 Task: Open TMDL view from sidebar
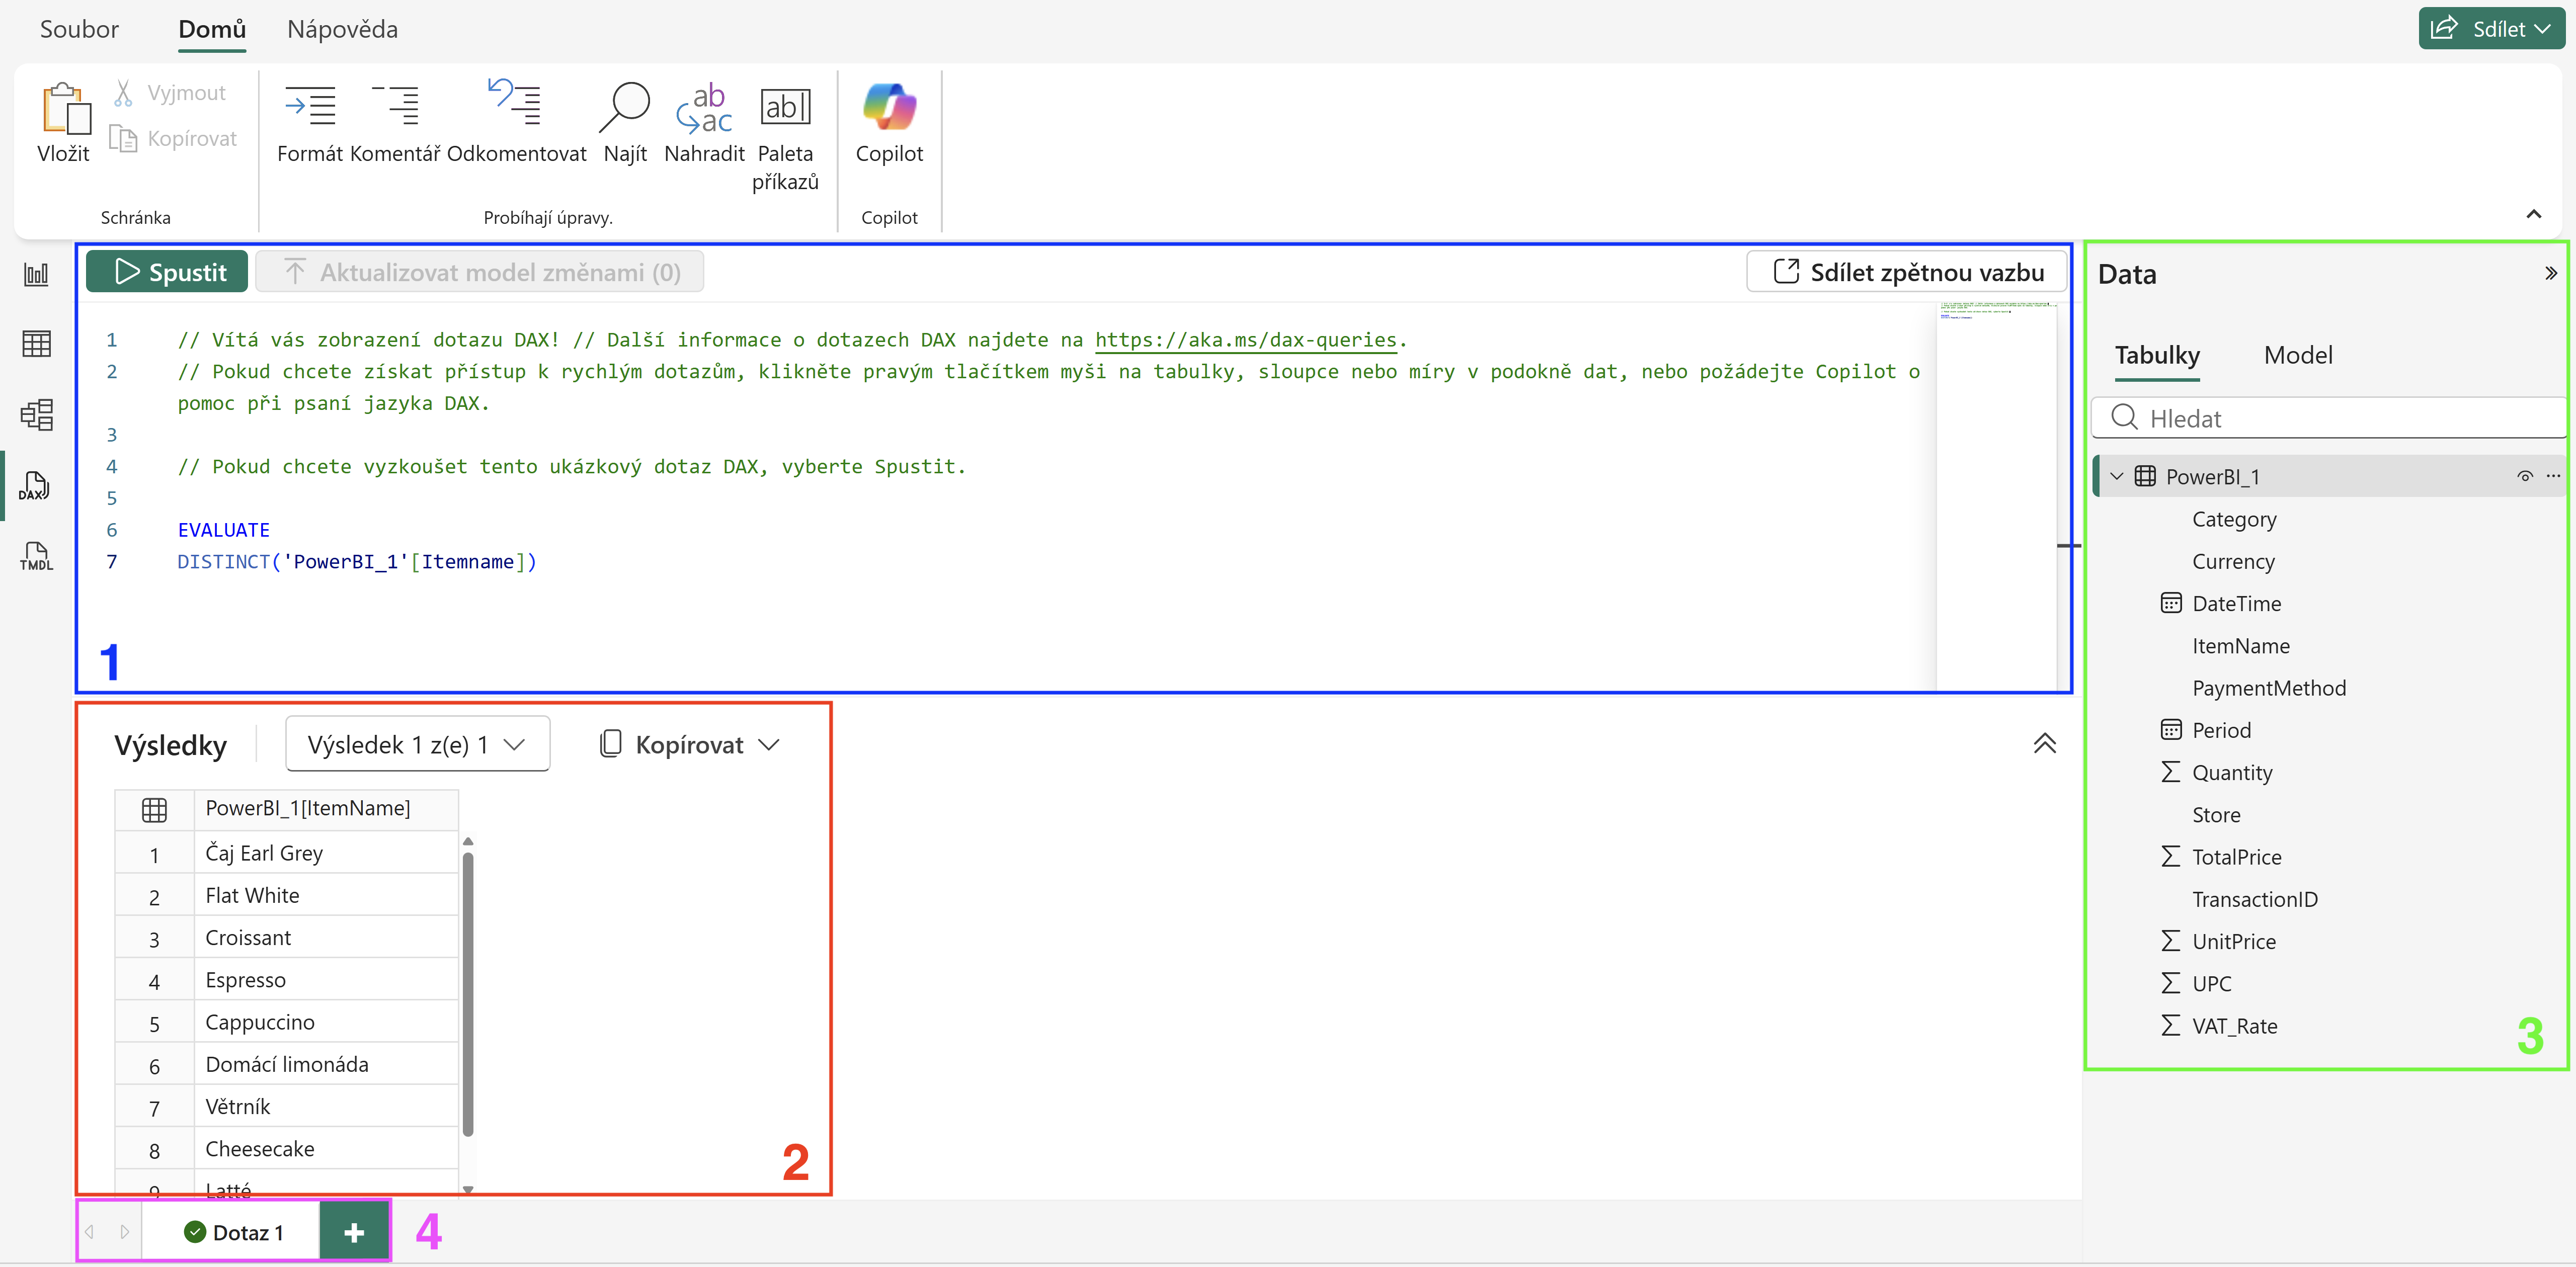(36, 556)
